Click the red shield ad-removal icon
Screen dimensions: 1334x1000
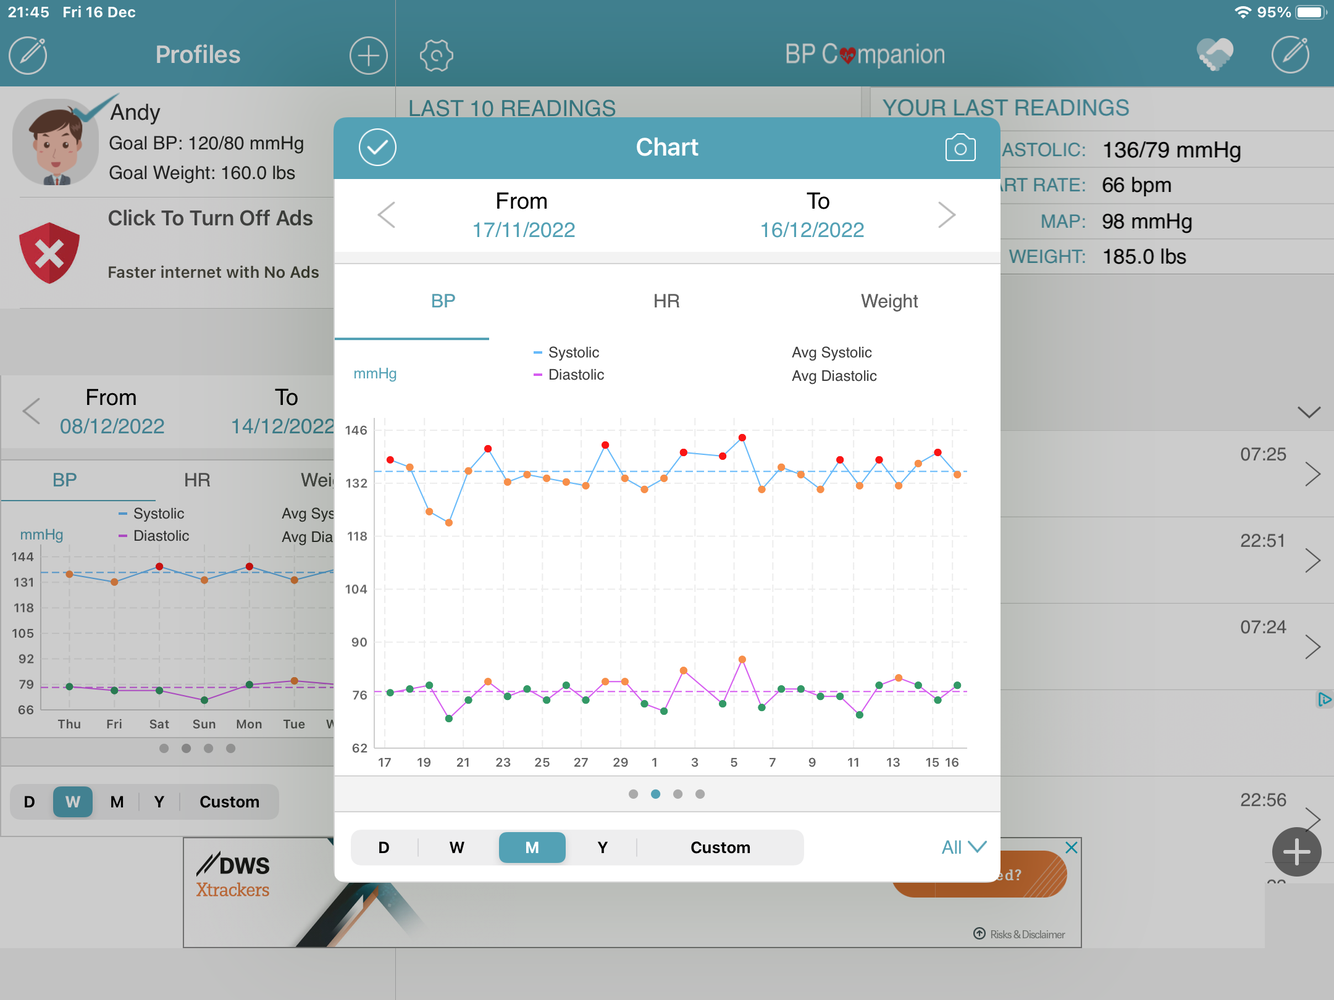coord(50,252)
